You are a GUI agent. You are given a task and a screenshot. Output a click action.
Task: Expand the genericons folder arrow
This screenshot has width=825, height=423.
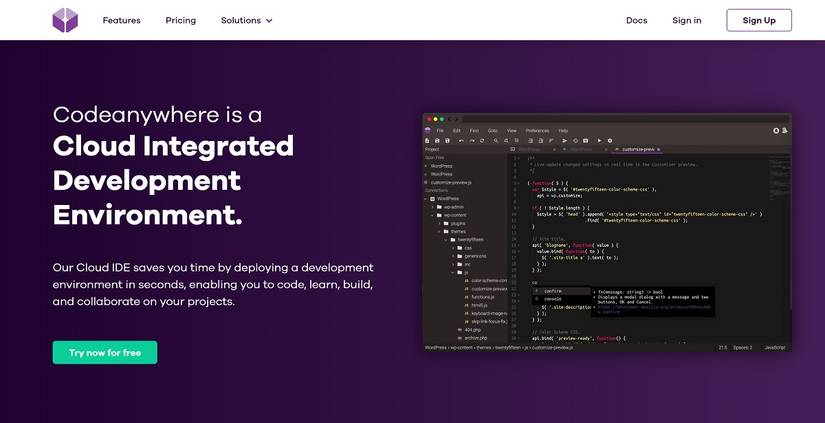(453, 256)
